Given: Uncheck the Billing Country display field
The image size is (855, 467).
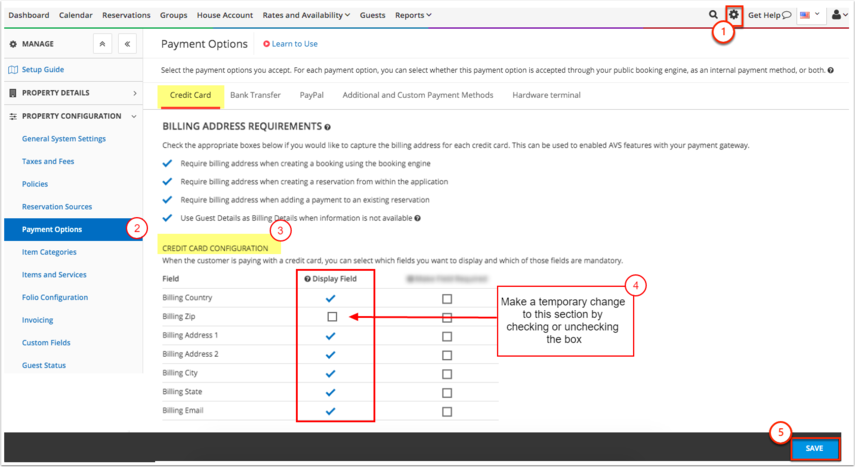Looking at the screenshot, I should click(x=332, y=298).
